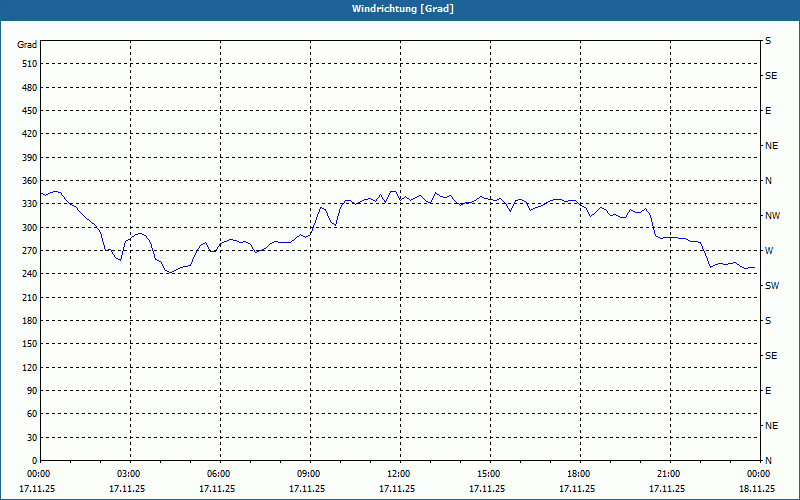
Task: Click the 420 value on the Grad axis
Action: pyautogui.click(x=30, y=134)
